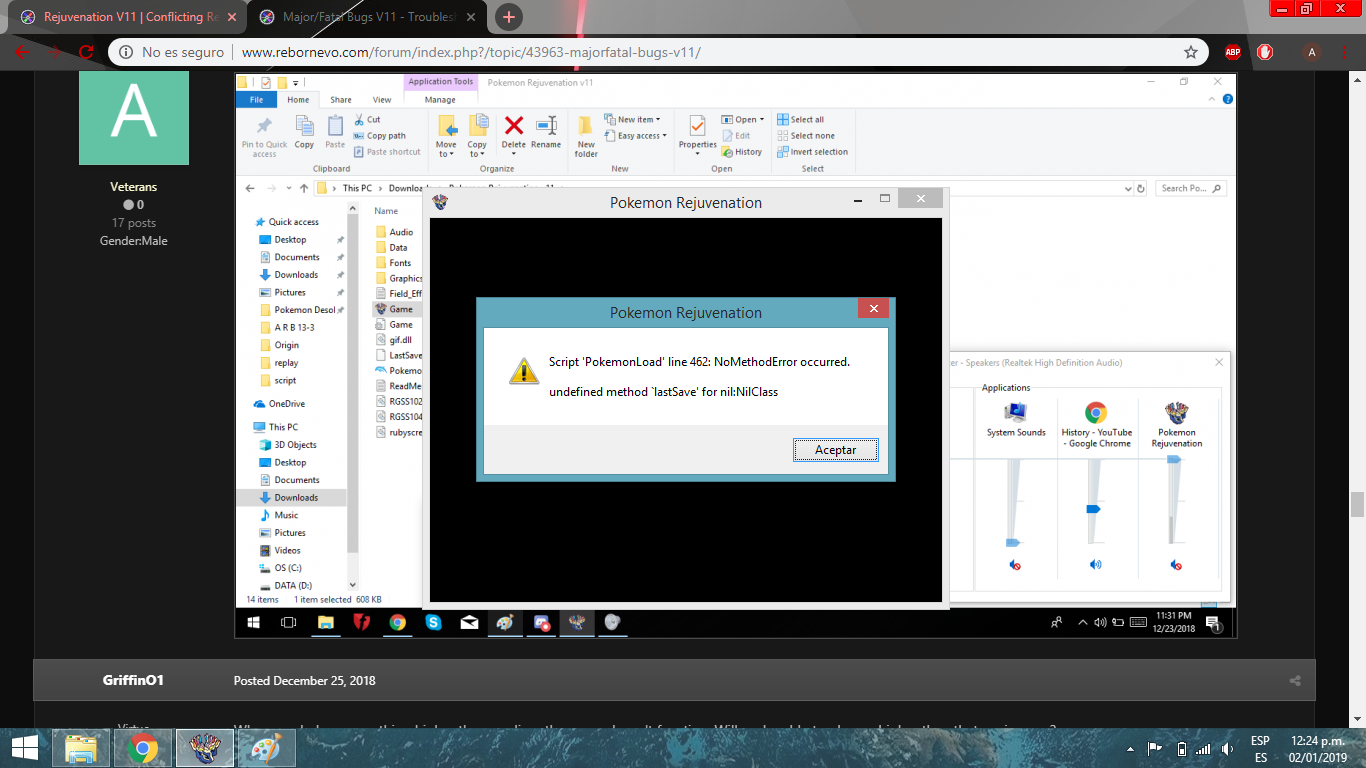Viewport: 1366px width, 768px height.
Task: Open the ESP language input switcher
Action: 1260,749
